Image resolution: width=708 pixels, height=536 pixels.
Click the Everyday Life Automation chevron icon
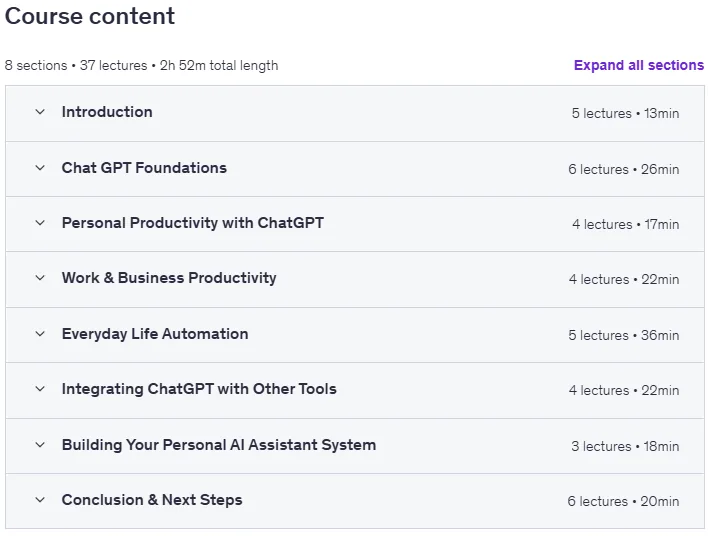[40, 334]
